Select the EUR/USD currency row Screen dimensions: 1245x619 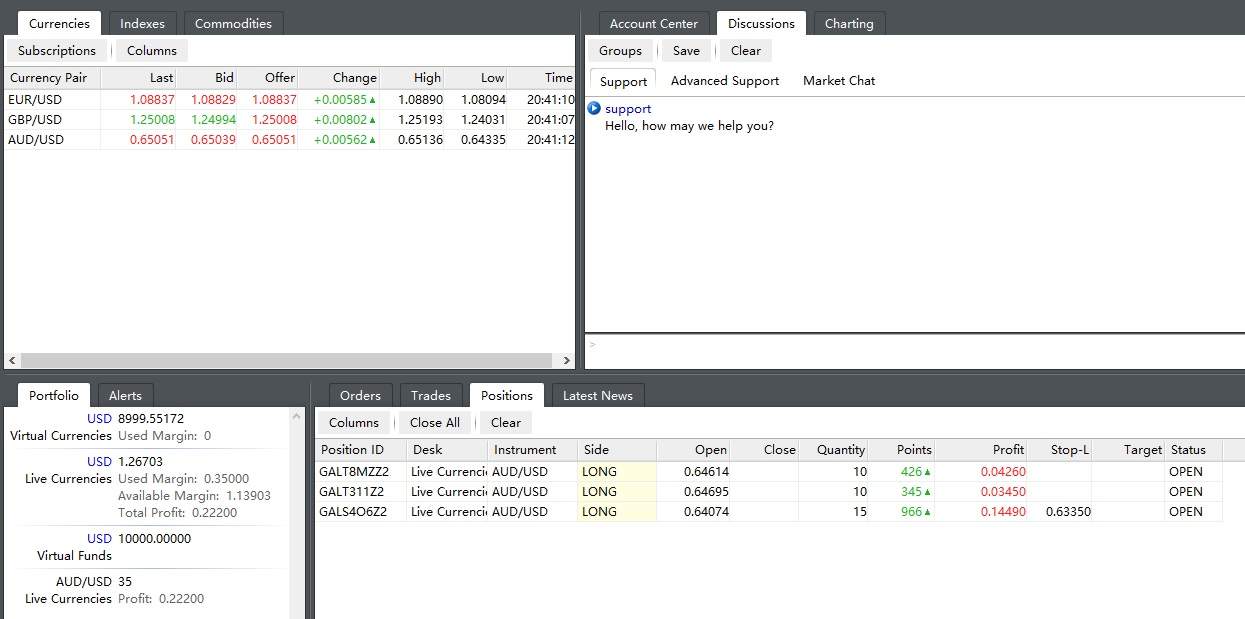[x=290, y=100]
